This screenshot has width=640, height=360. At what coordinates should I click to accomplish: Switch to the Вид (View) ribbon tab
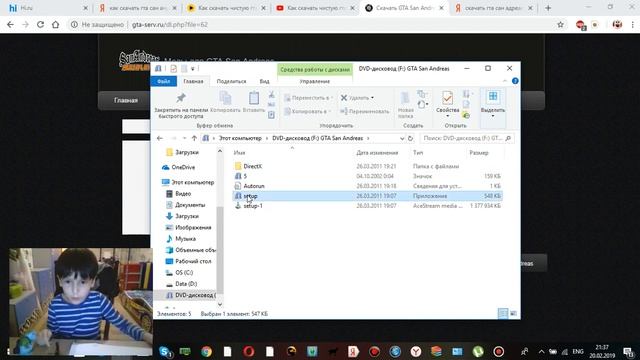(264, 81)
